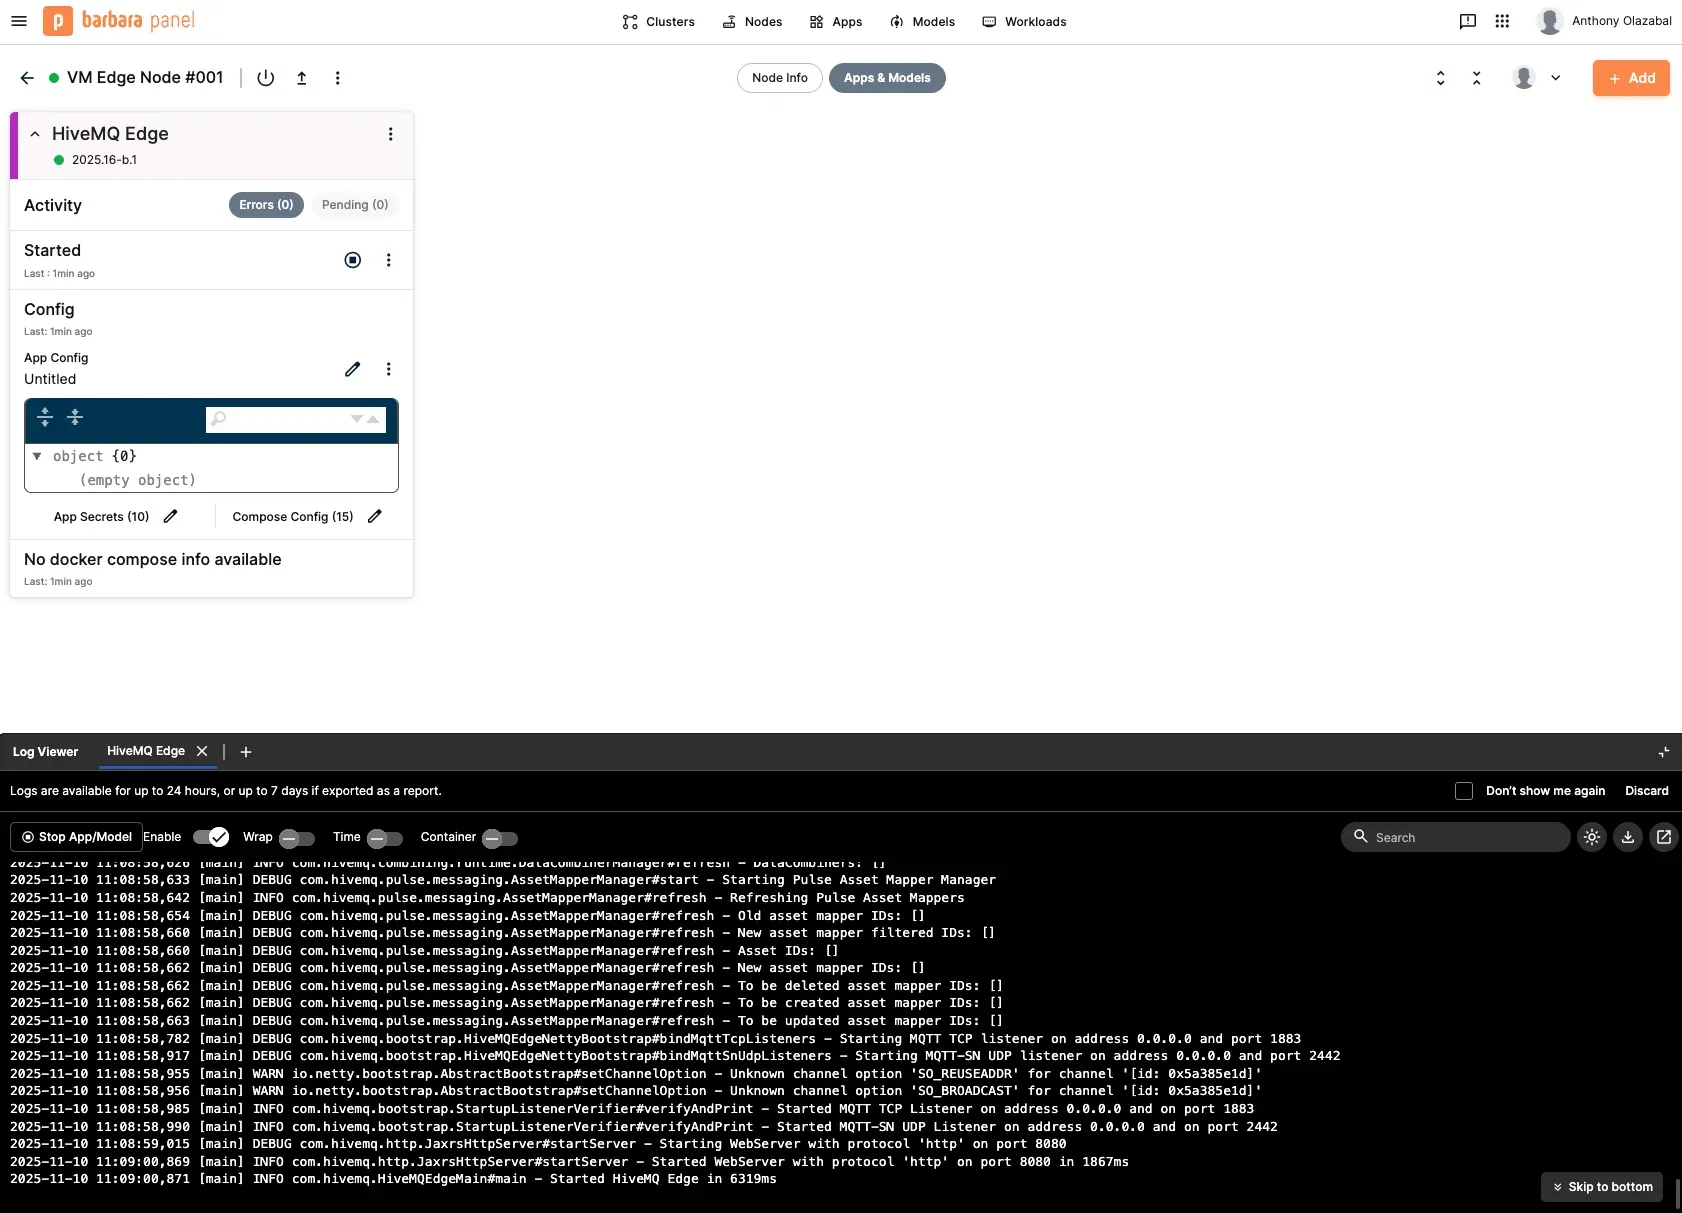
Task: Download the application logs
Action: [x=1627, y=837]
